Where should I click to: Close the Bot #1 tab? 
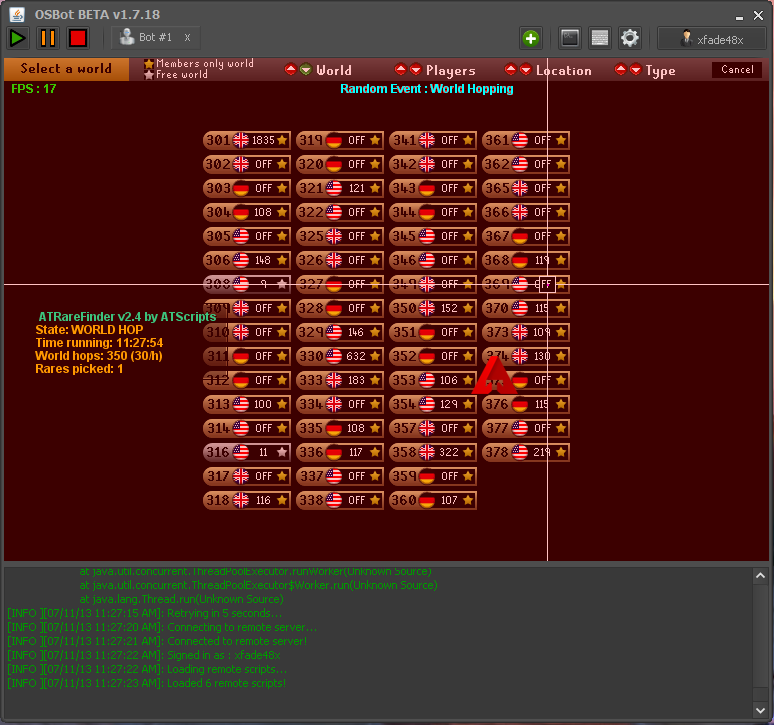pyautogui.click(x=188, y=38)
